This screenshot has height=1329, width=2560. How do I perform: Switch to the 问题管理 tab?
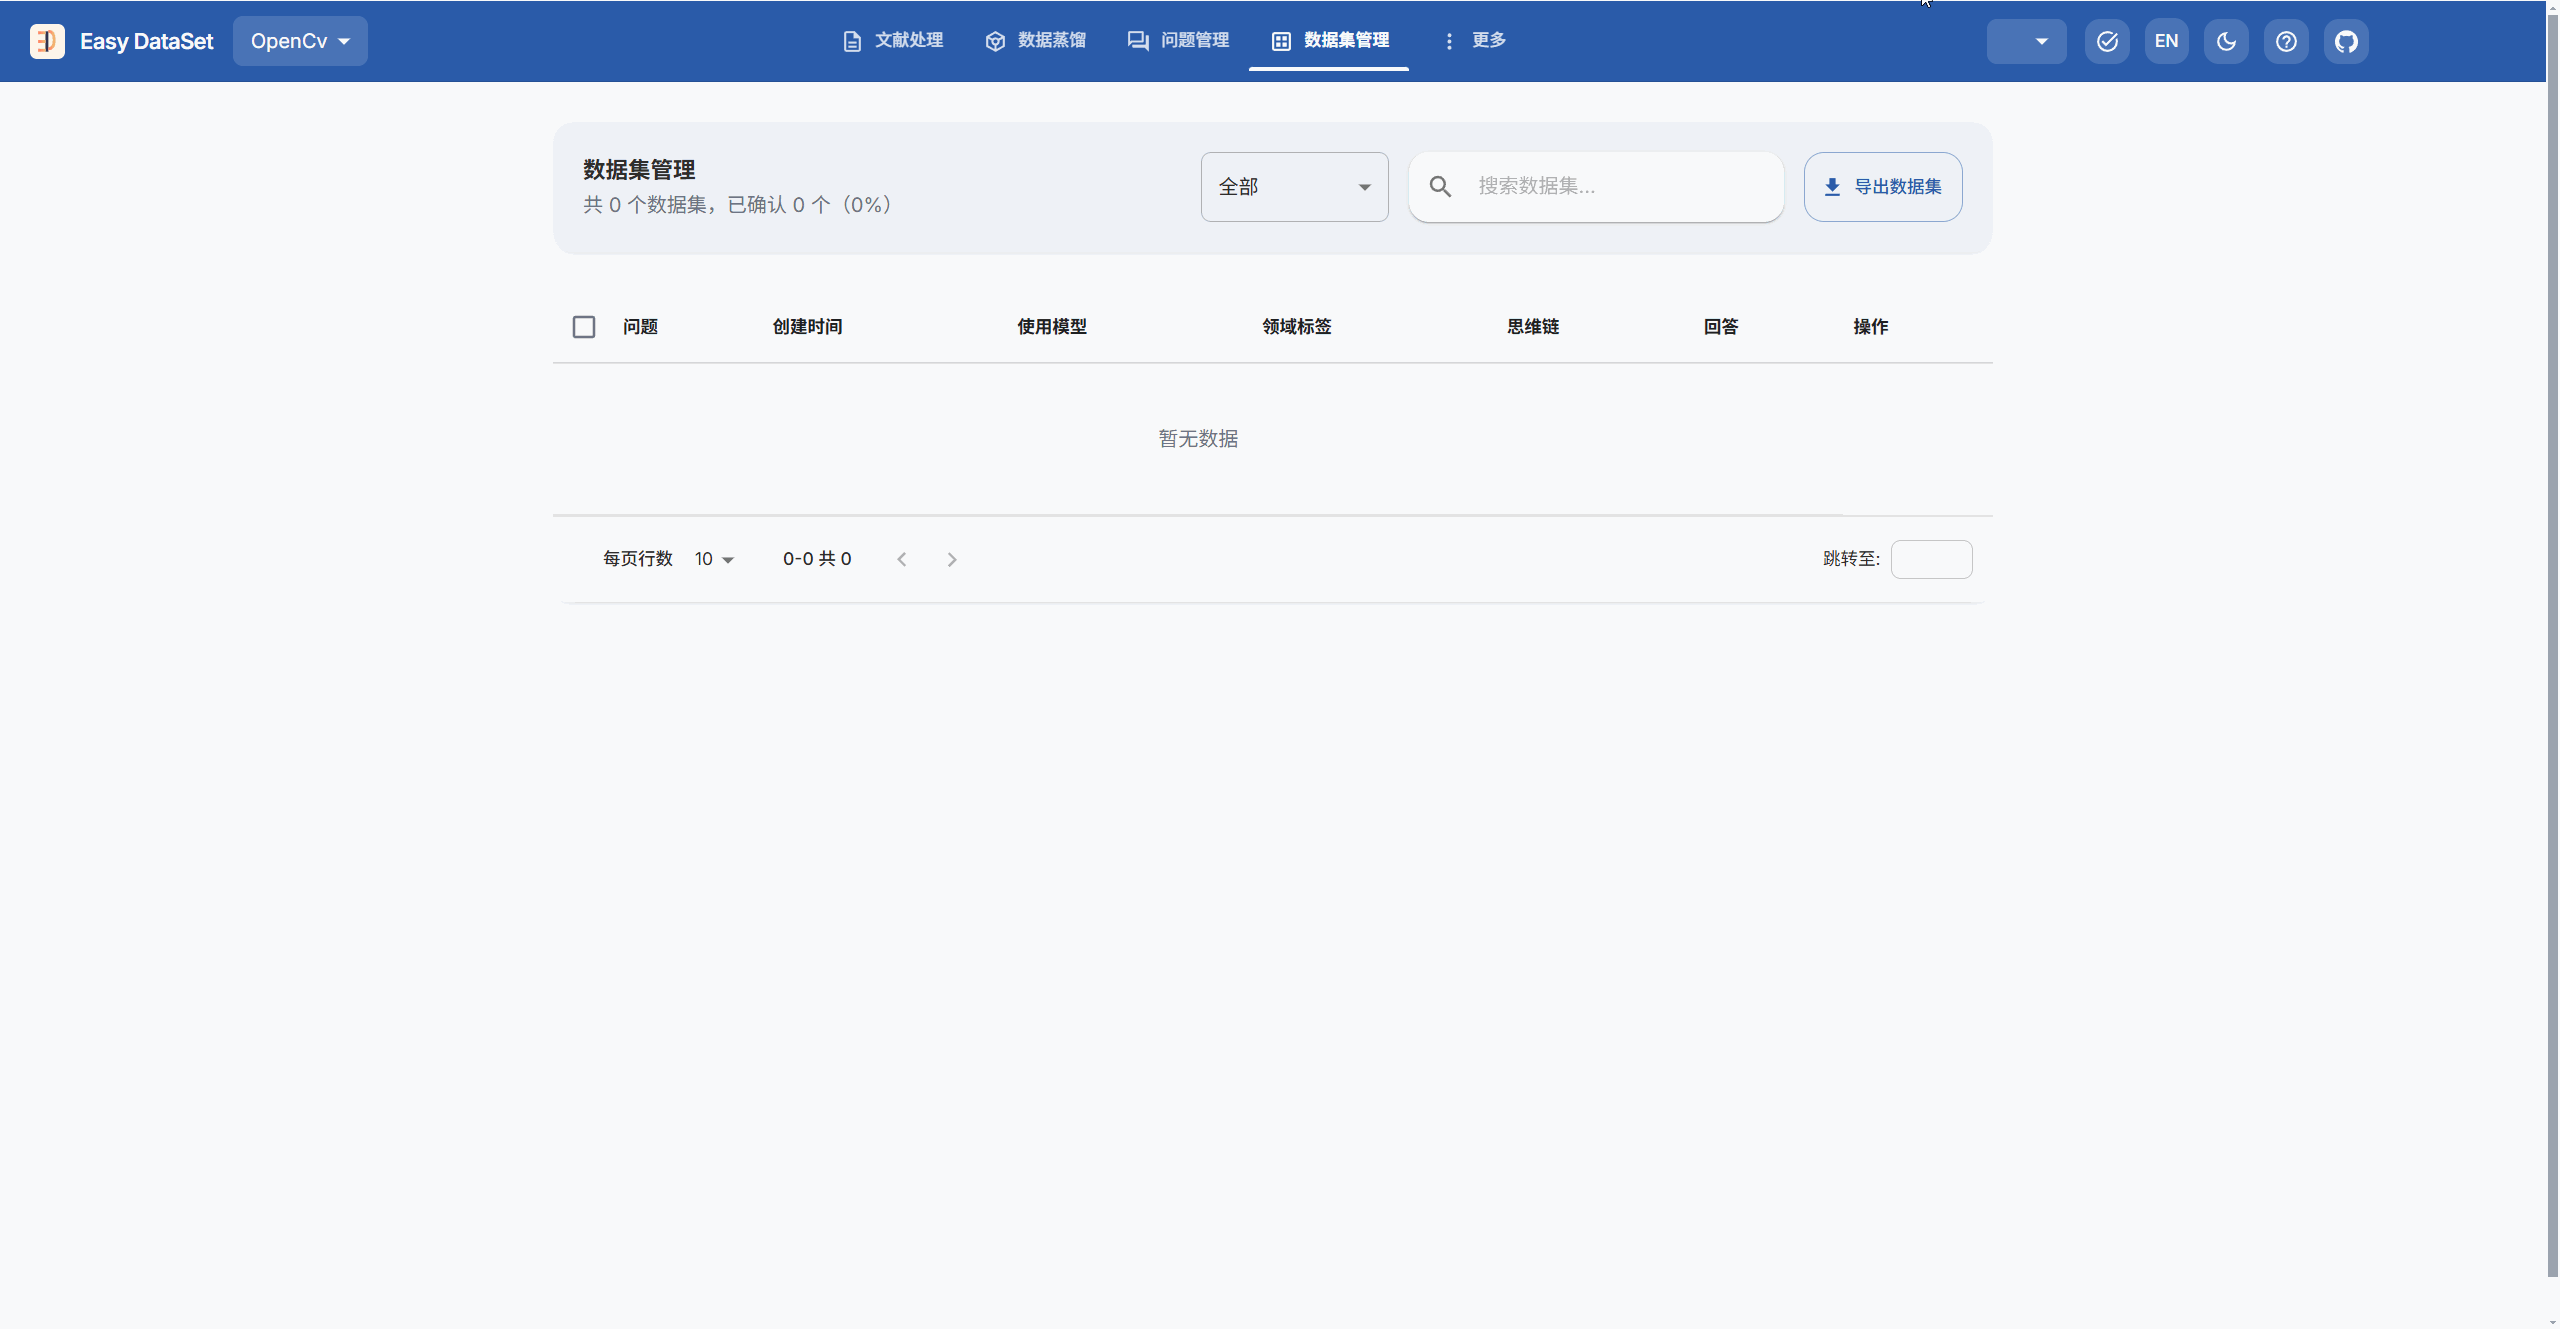(1178, 40)
